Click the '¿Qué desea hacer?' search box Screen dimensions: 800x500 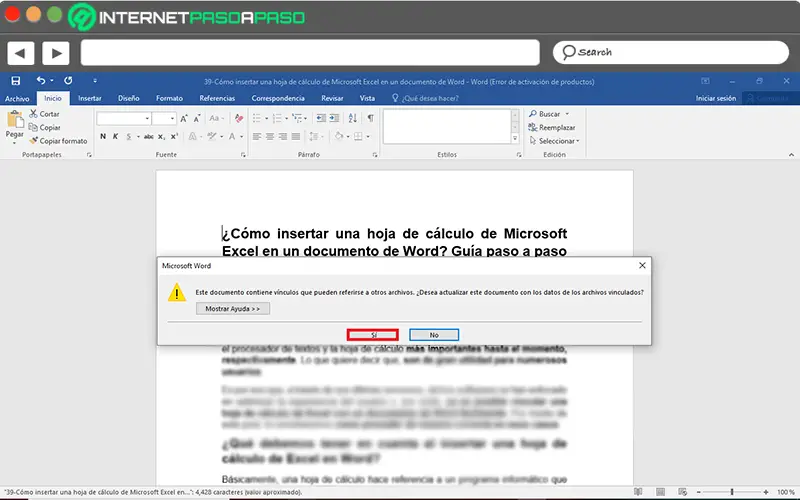point(425,98)
